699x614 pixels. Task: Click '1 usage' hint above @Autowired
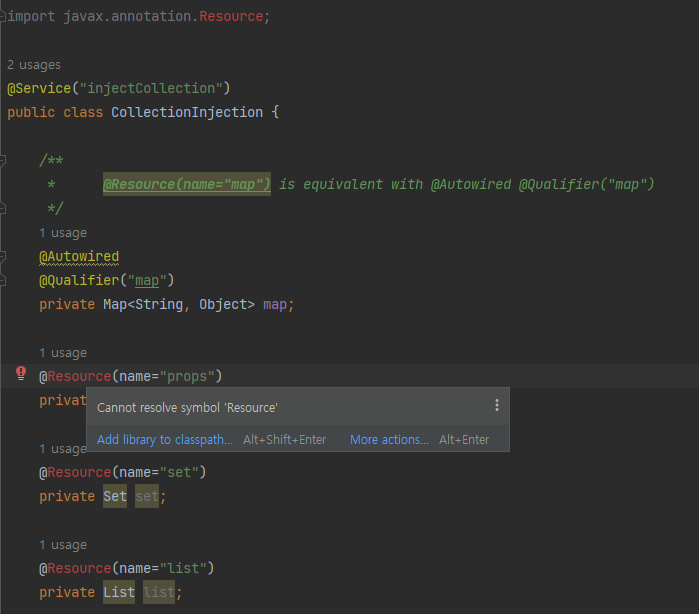(63, 233)
